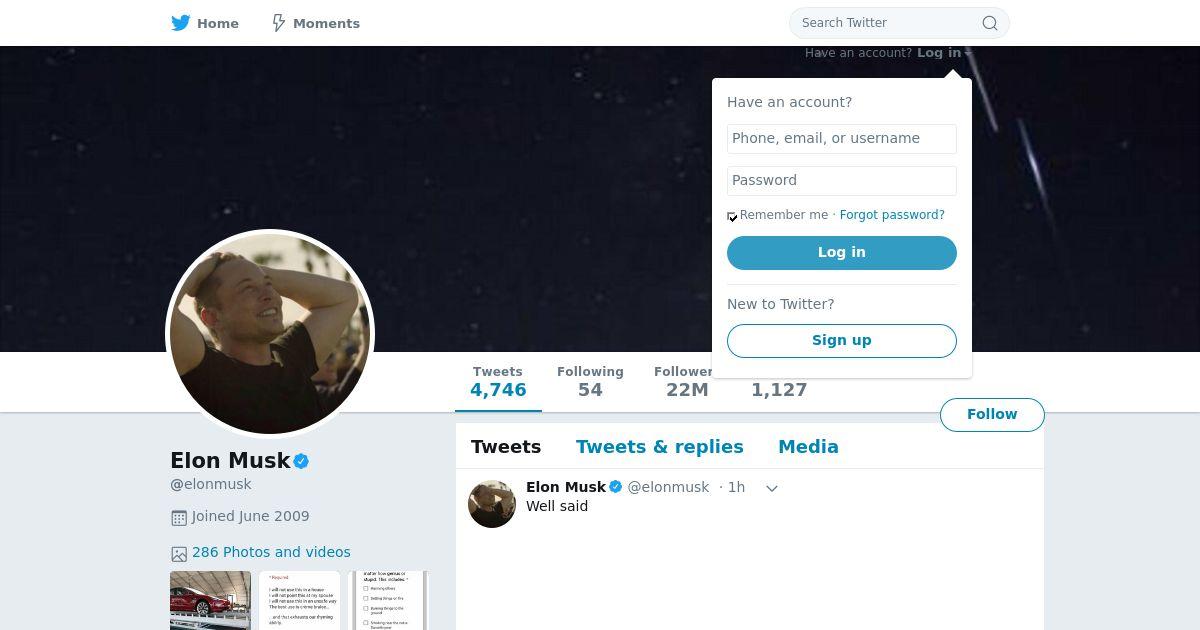Click the verified badge in the tweet header
The image size is (1200, 630).
click(616, 487)
